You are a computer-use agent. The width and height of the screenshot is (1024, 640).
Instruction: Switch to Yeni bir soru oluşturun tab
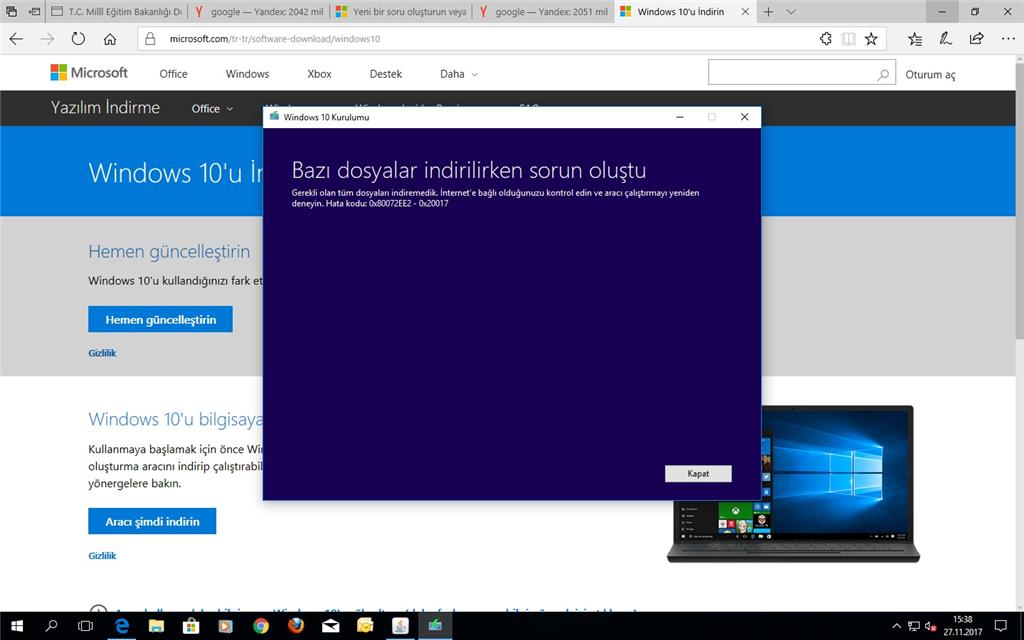pyautogui.click(x=401, y=12)
